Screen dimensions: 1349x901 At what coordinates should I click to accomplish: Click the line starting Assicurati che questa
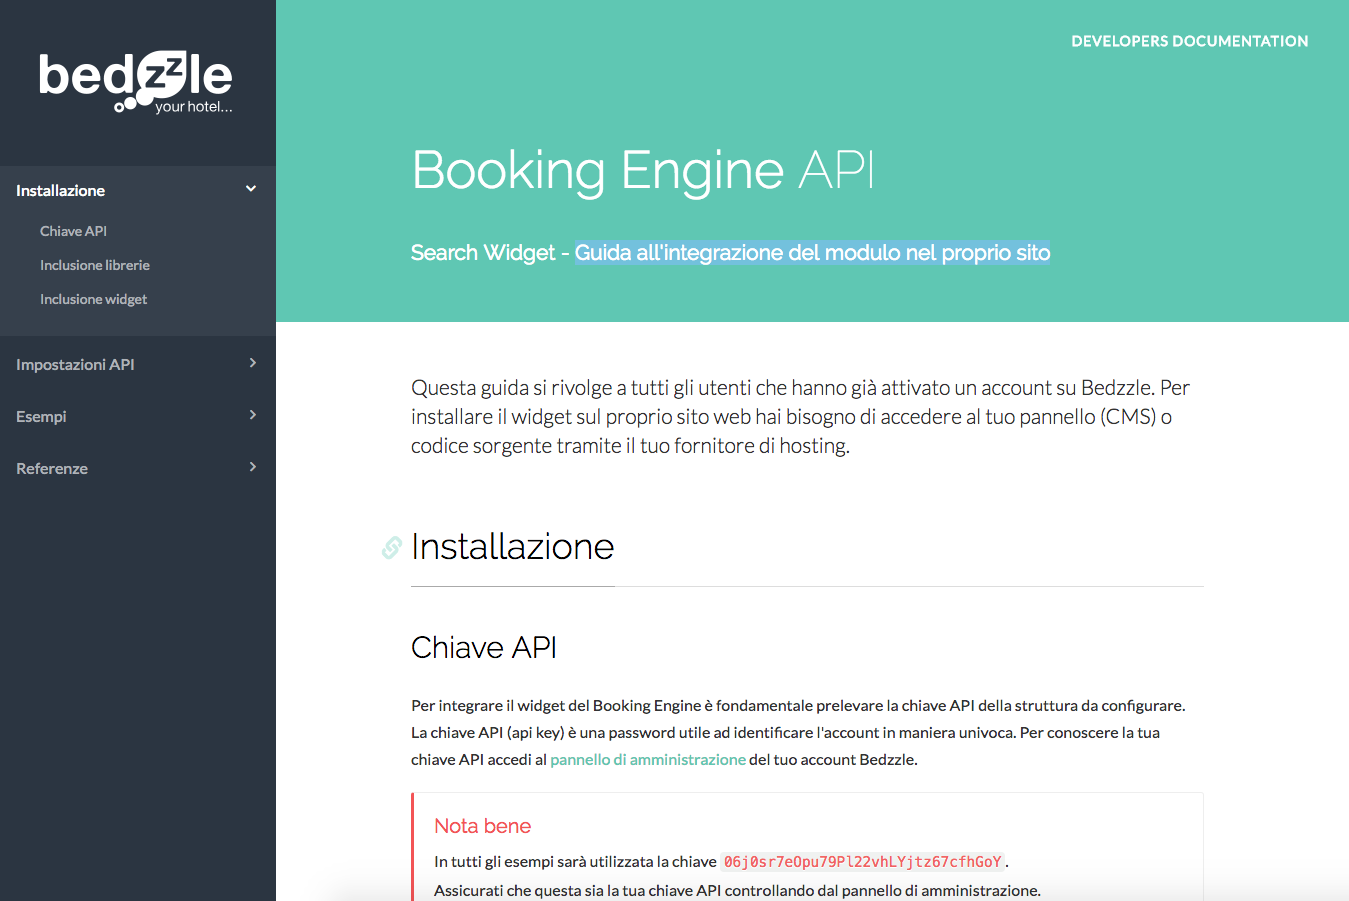[x=737, y=891]
